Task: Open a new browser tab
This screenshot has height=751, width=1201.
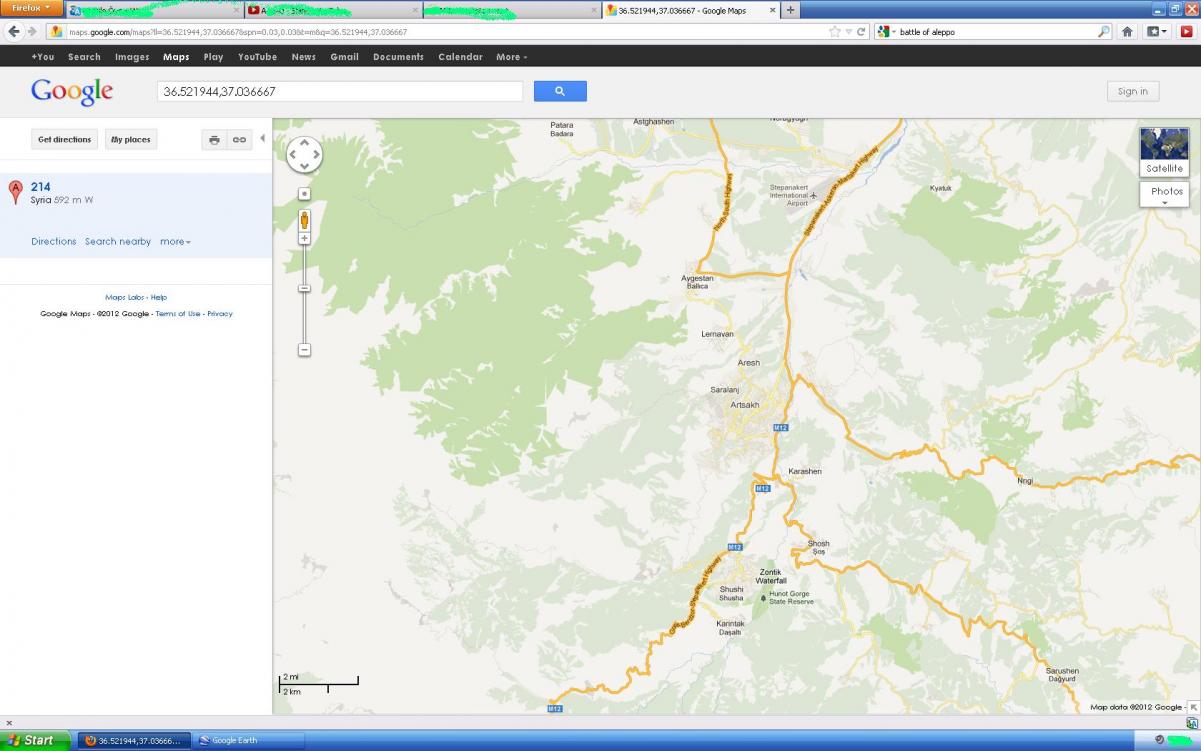Action: (791, 10)
